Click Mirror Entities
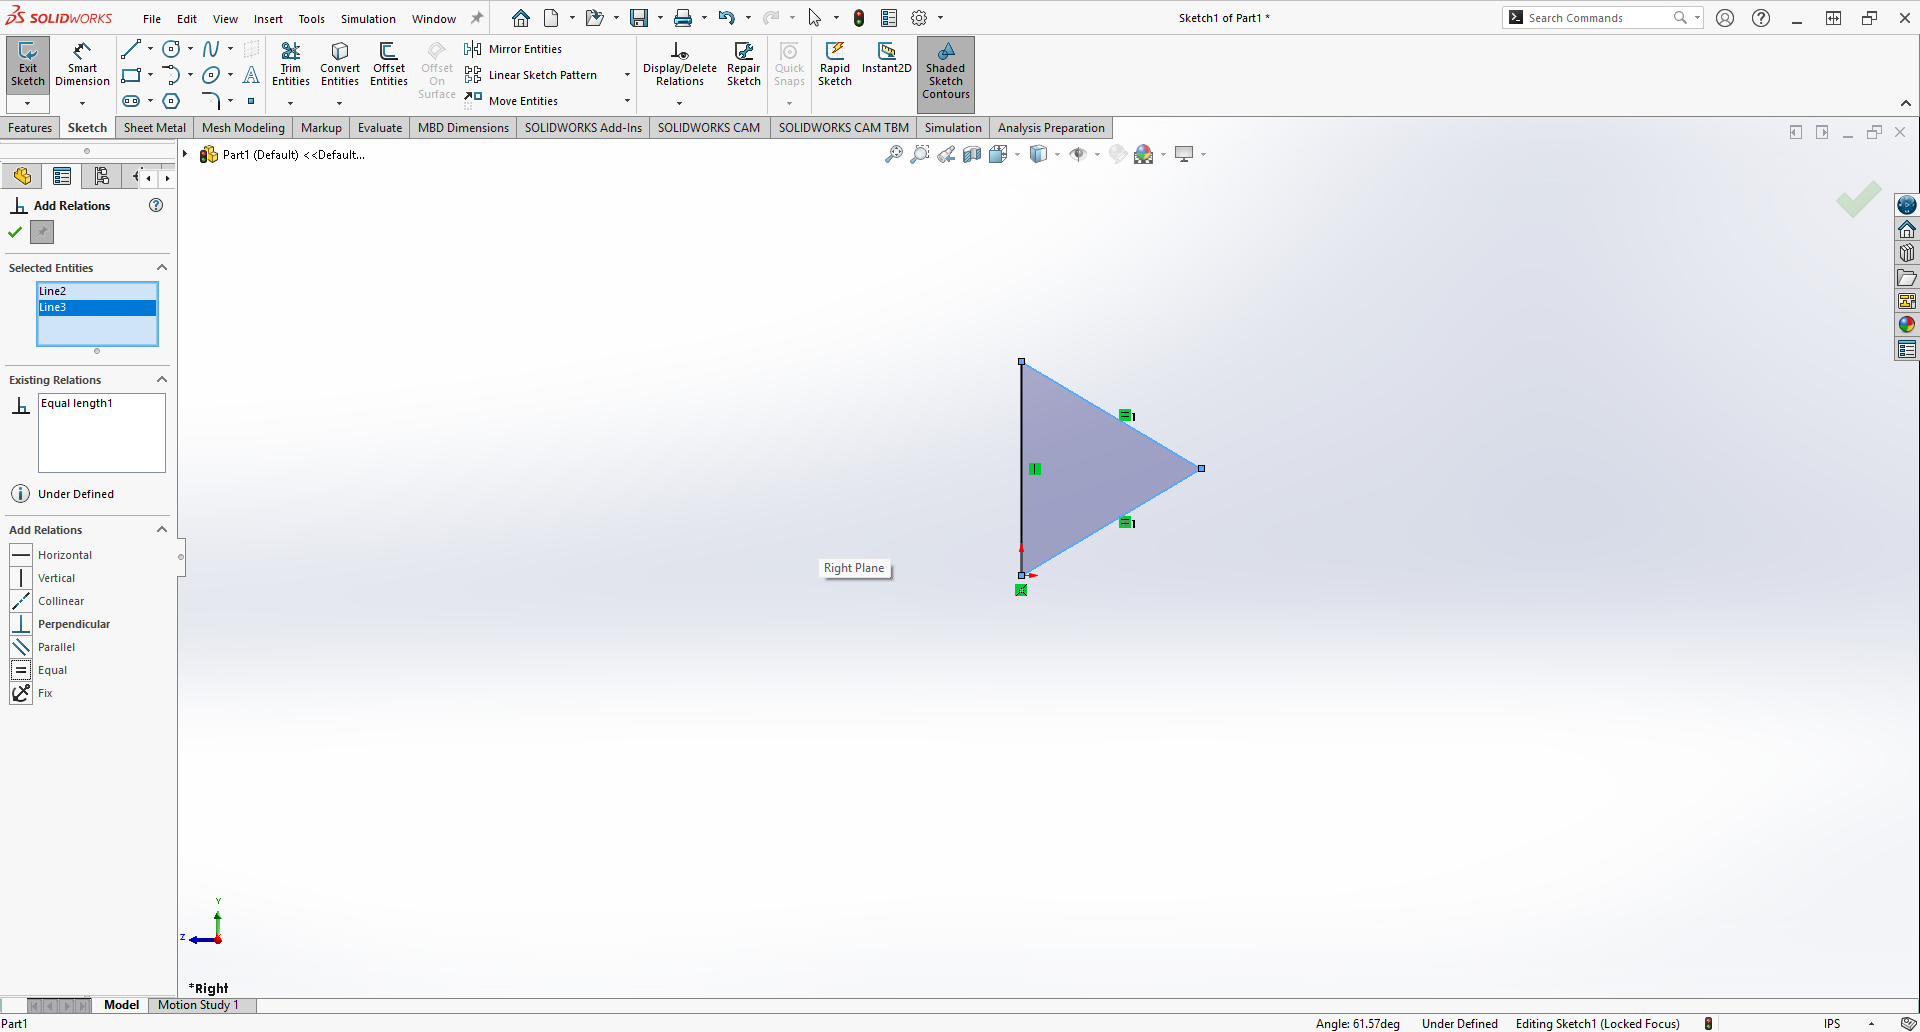Screen dimensions: 1920x1032 tap(513, 49)
